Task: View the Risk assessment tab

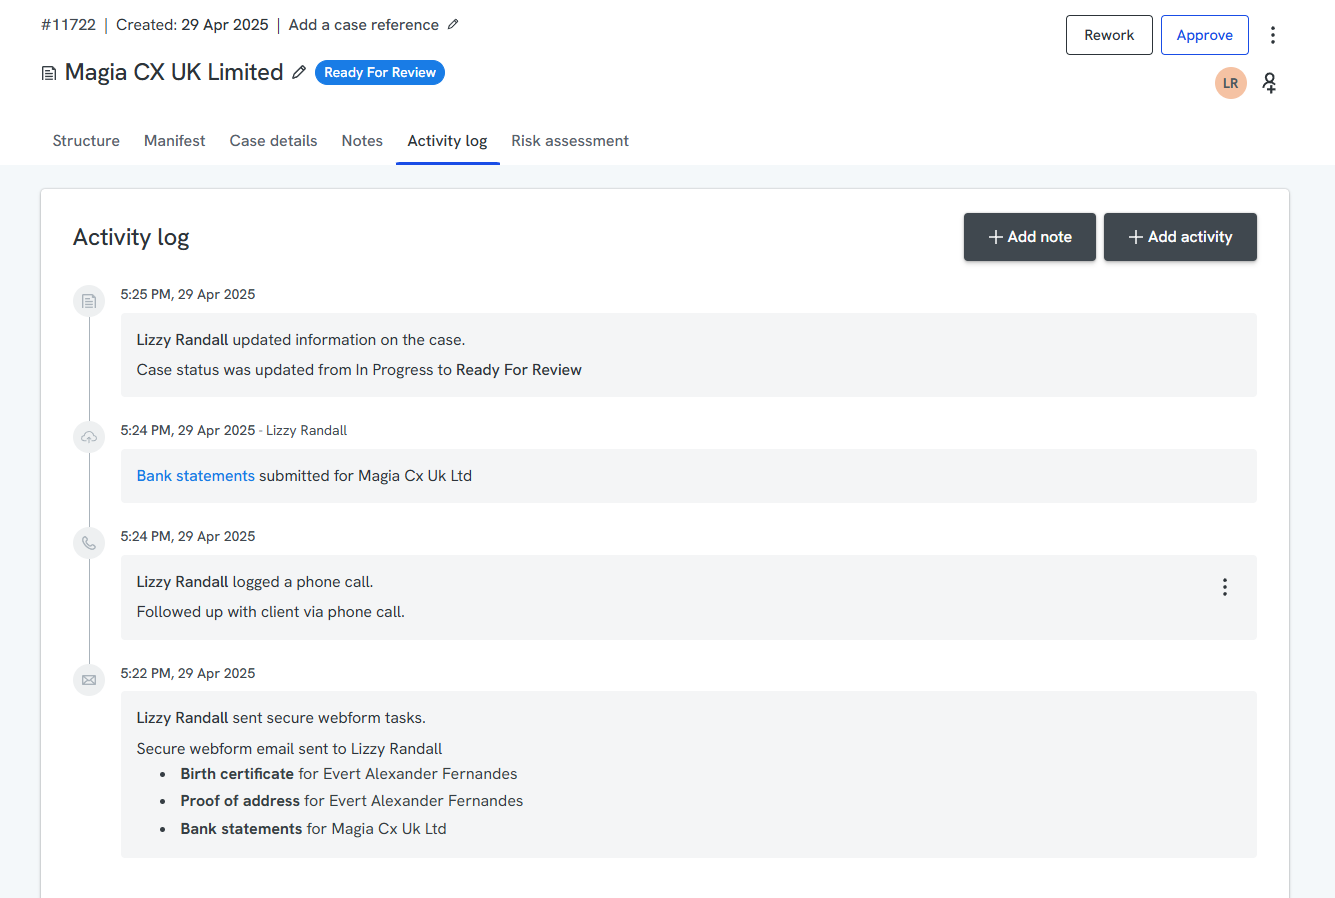Action: click(570, 141)
